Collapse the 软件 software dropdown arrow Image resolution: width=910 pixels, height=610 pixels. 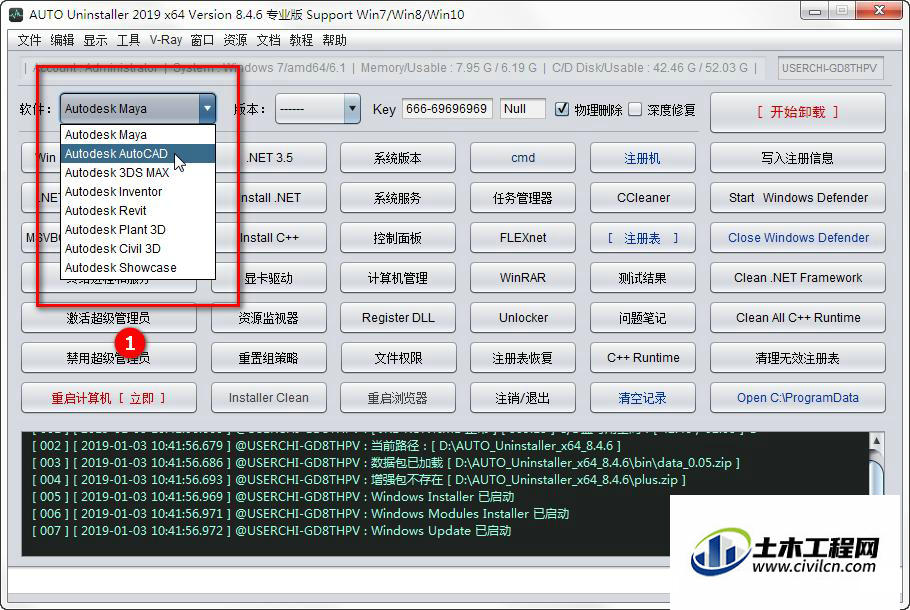click(x=207, y=109)
